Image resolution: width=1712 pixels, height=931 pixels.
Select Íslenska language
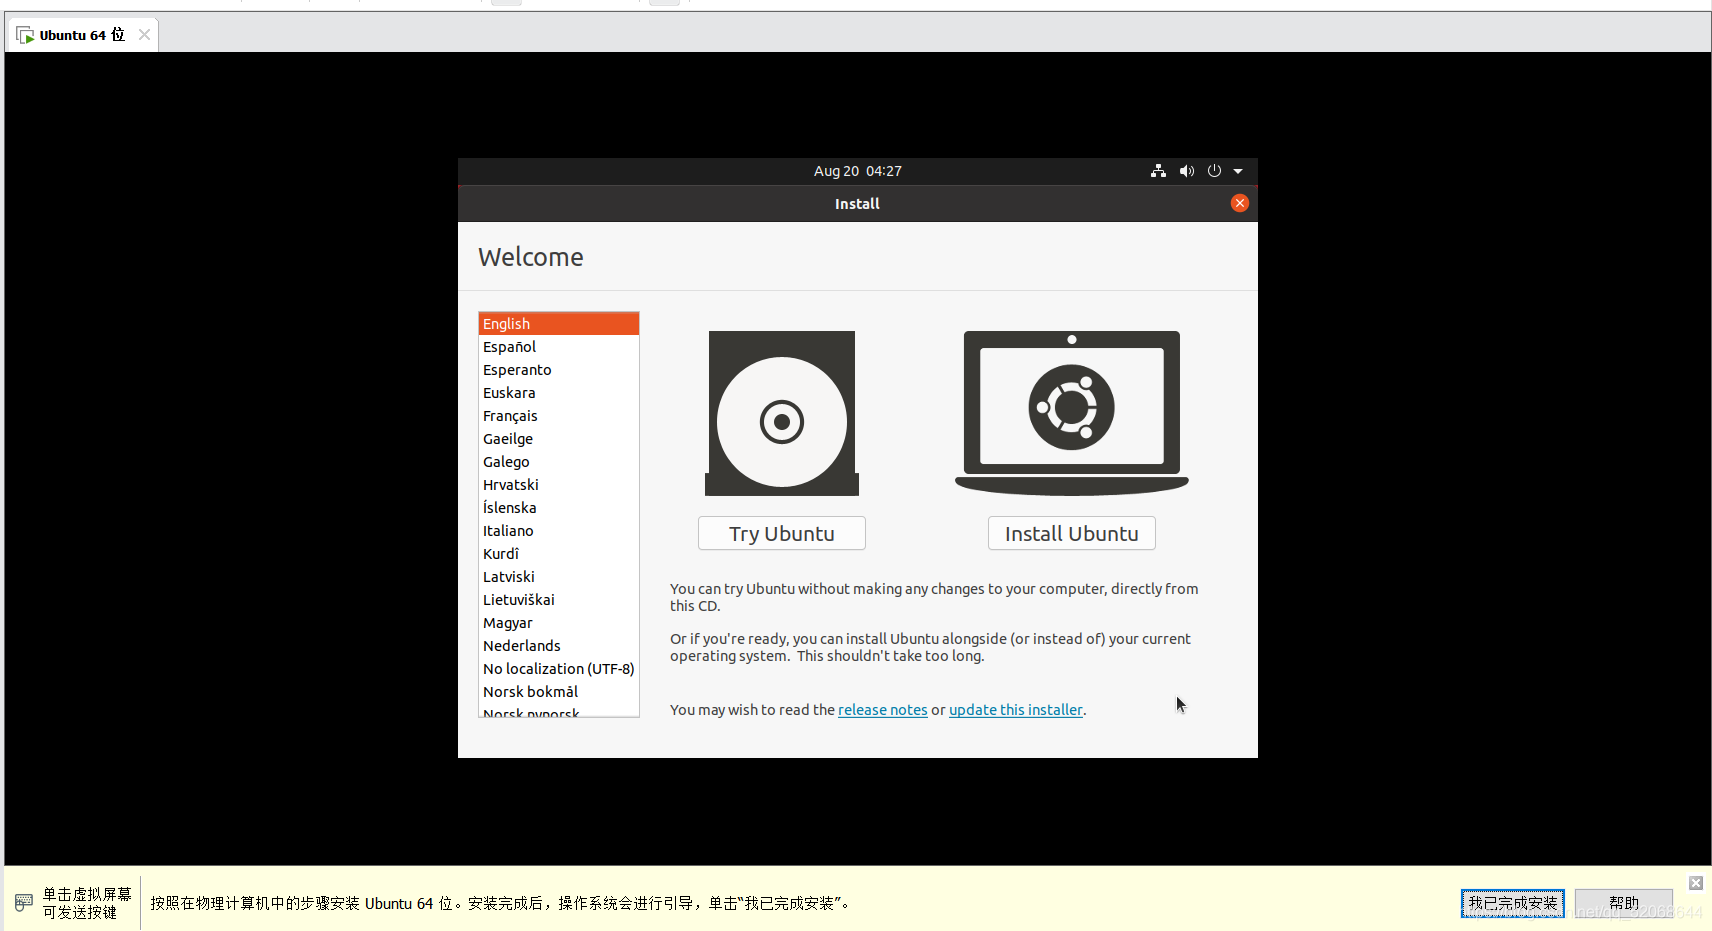click(559, 508)
